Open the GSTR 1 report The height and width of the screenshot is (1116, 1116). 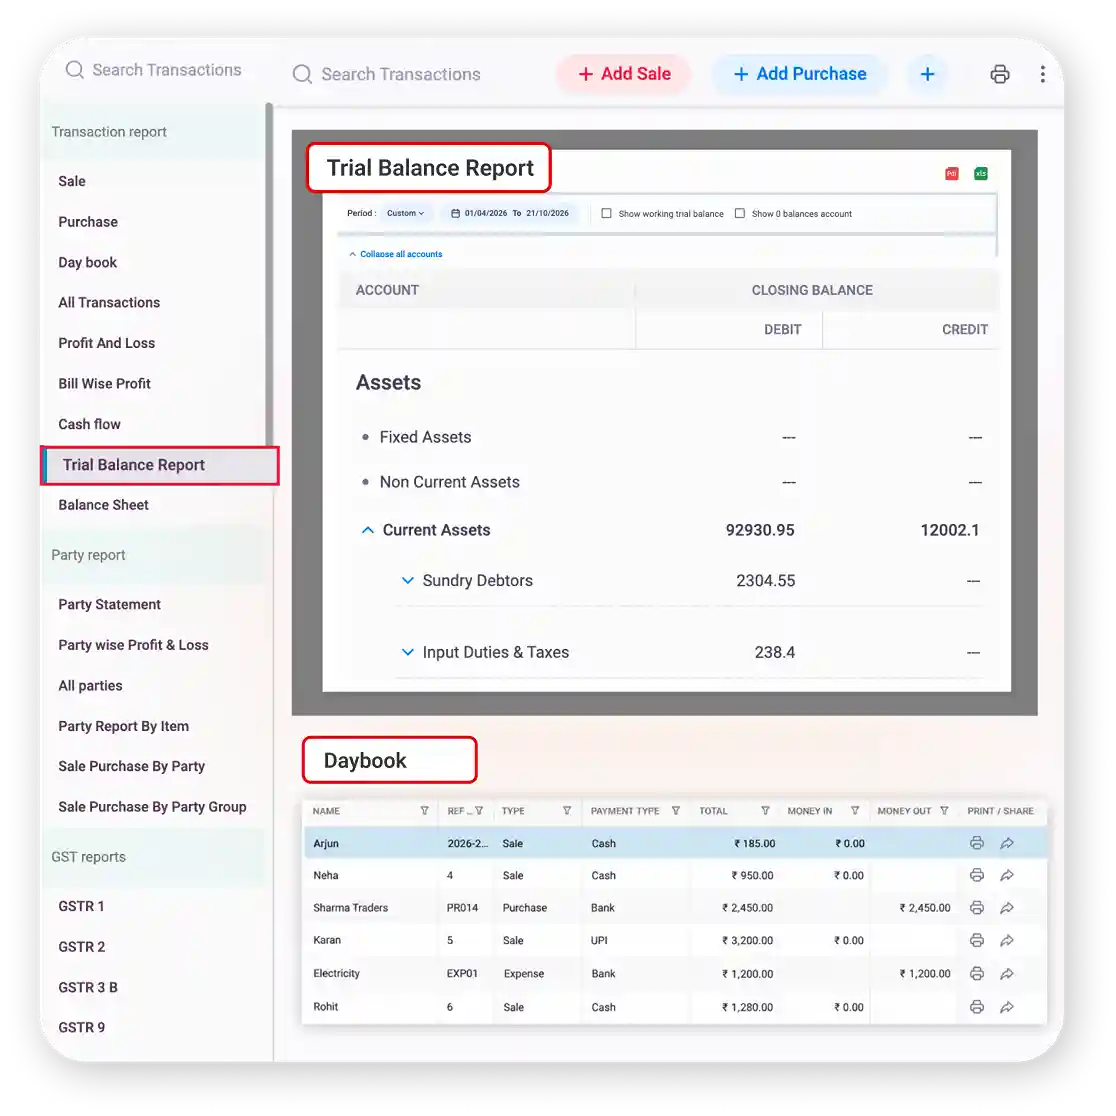pos(81,906)
